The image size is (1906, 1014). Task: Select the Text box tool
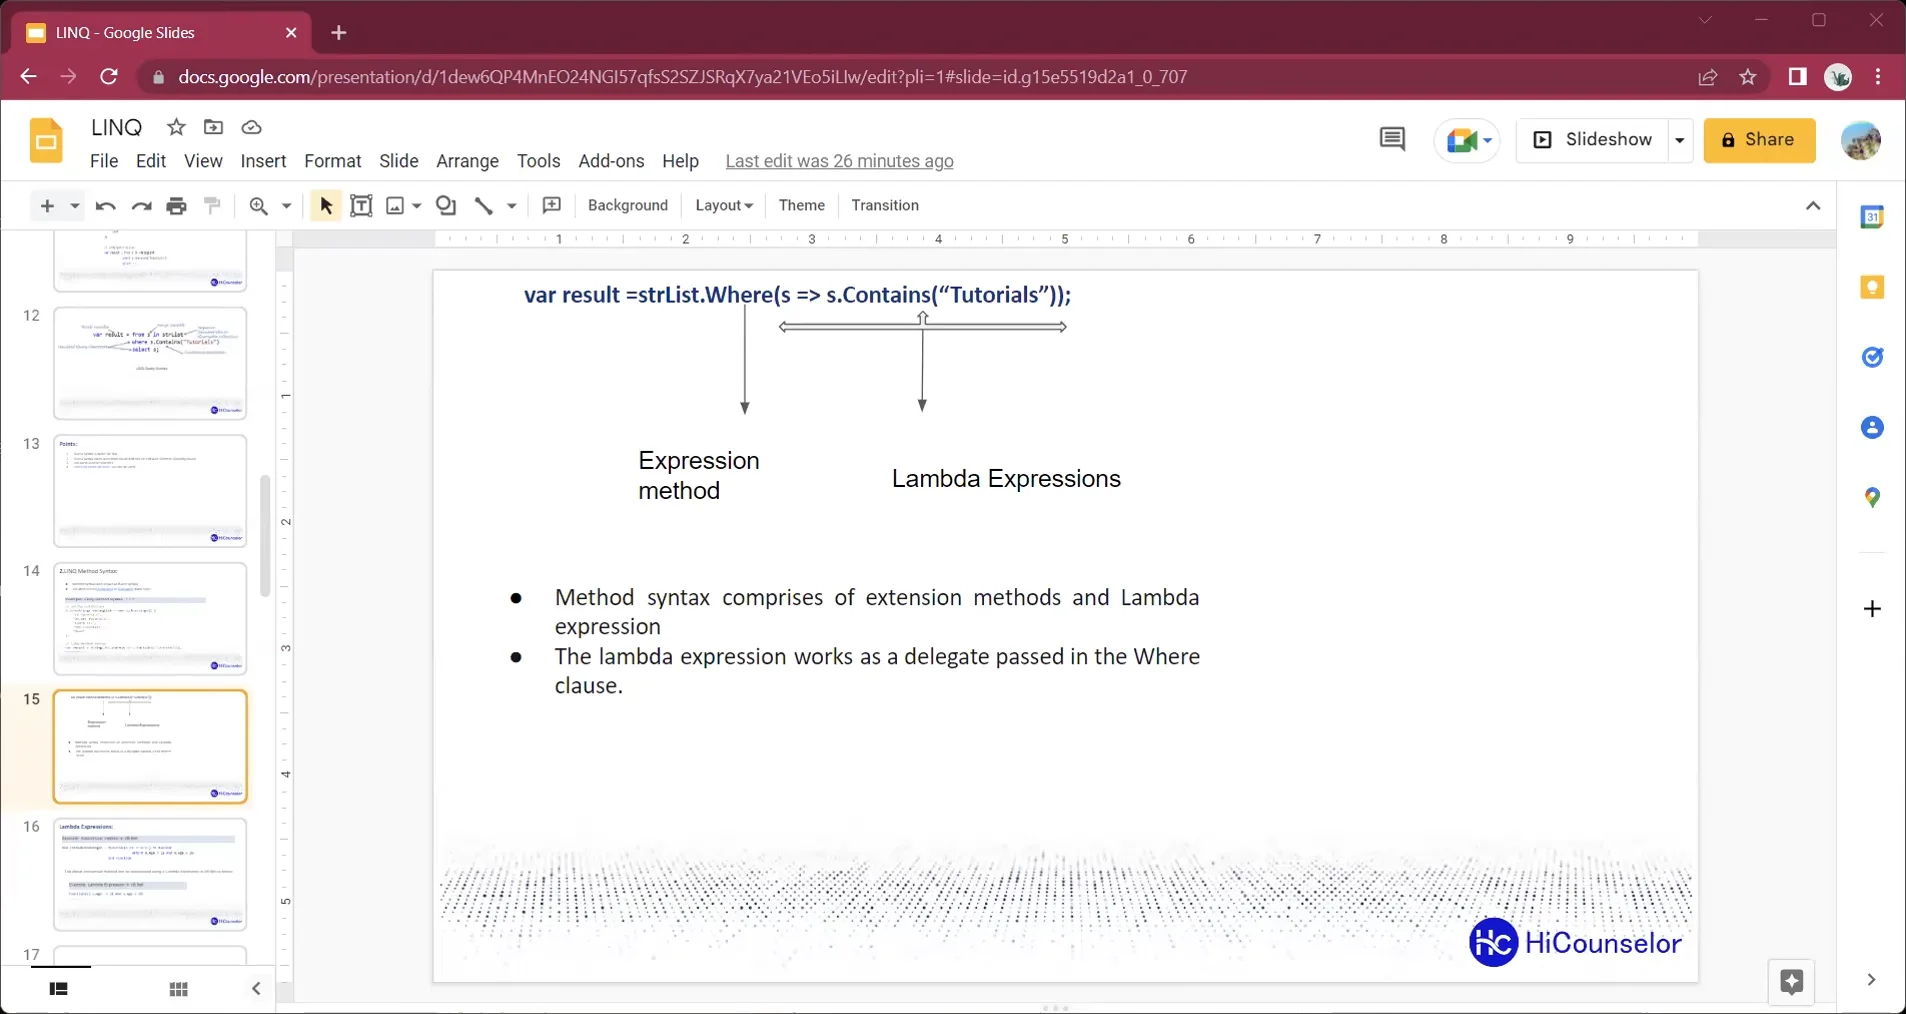(361, 206)
